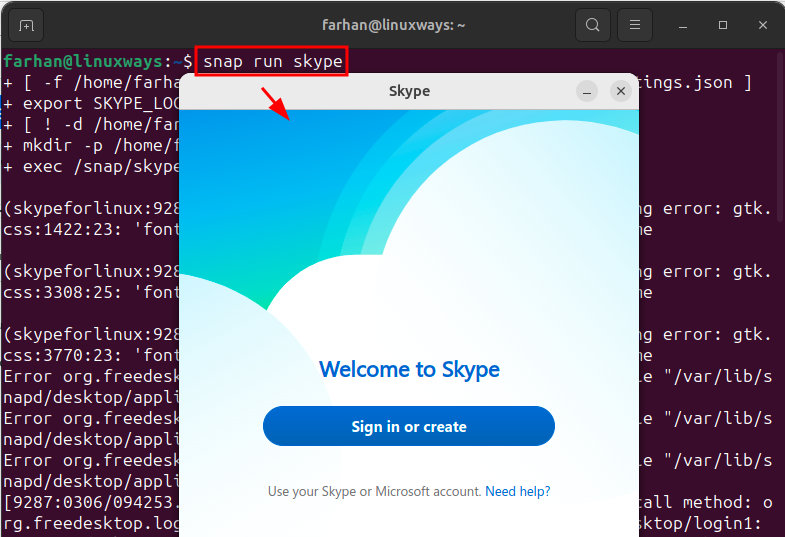Open the terminal hamburger menu

[635, 25]
